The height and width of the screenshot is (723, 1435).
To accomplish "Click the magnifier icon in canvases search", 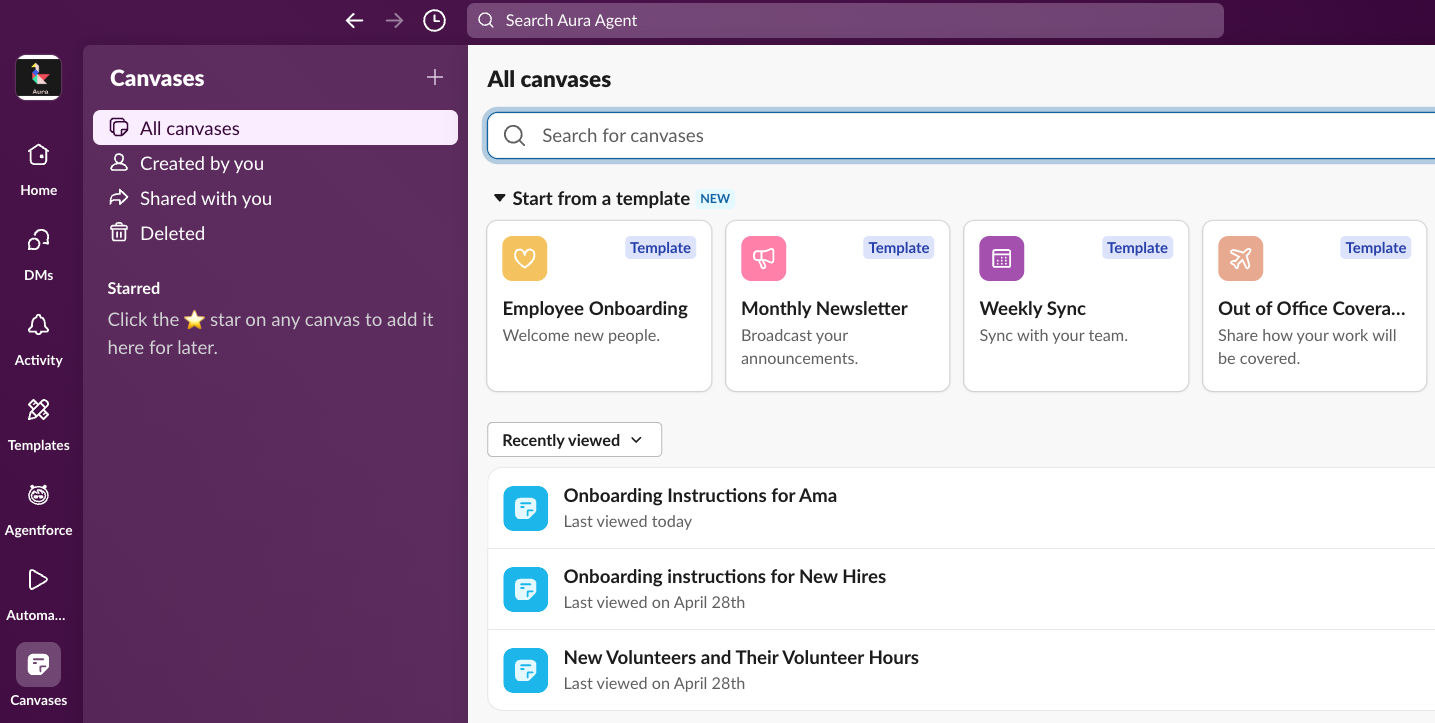I will [x=515, y=135].
